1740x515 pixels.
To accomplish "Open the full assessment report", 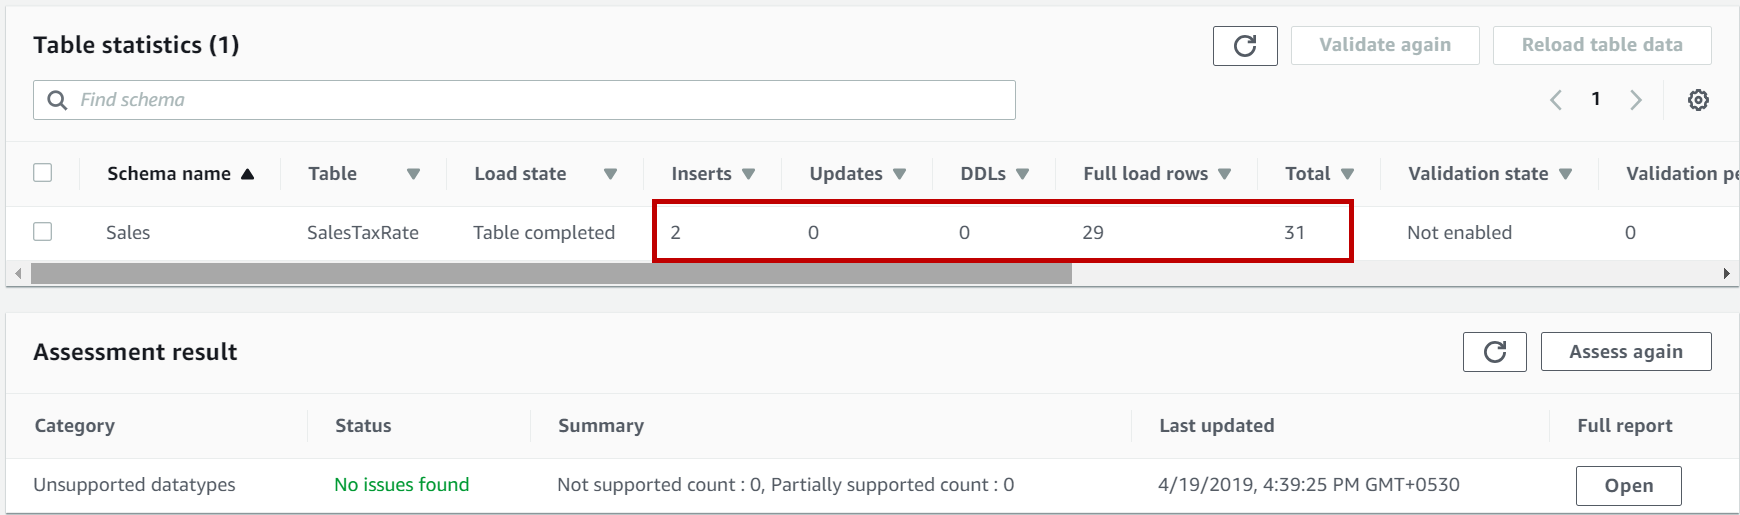I will point(1628,486).
